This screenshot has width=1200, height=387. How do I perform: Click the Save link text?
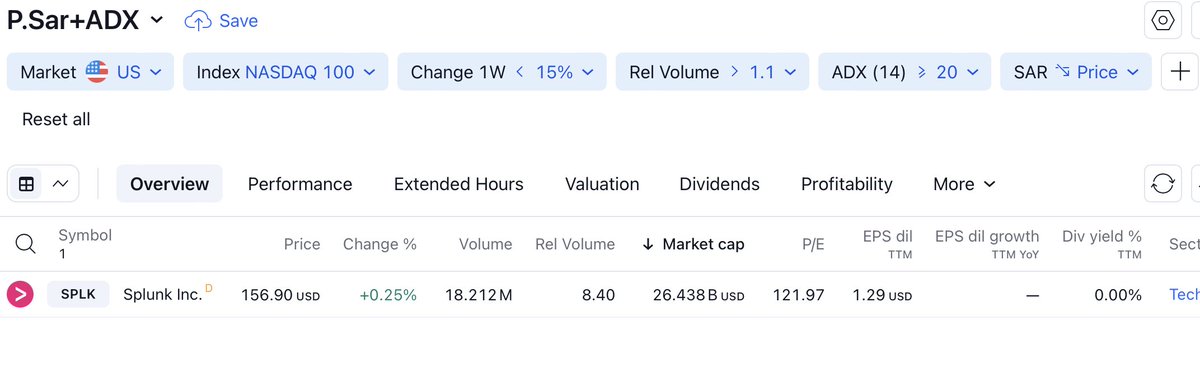click(239, 20)
